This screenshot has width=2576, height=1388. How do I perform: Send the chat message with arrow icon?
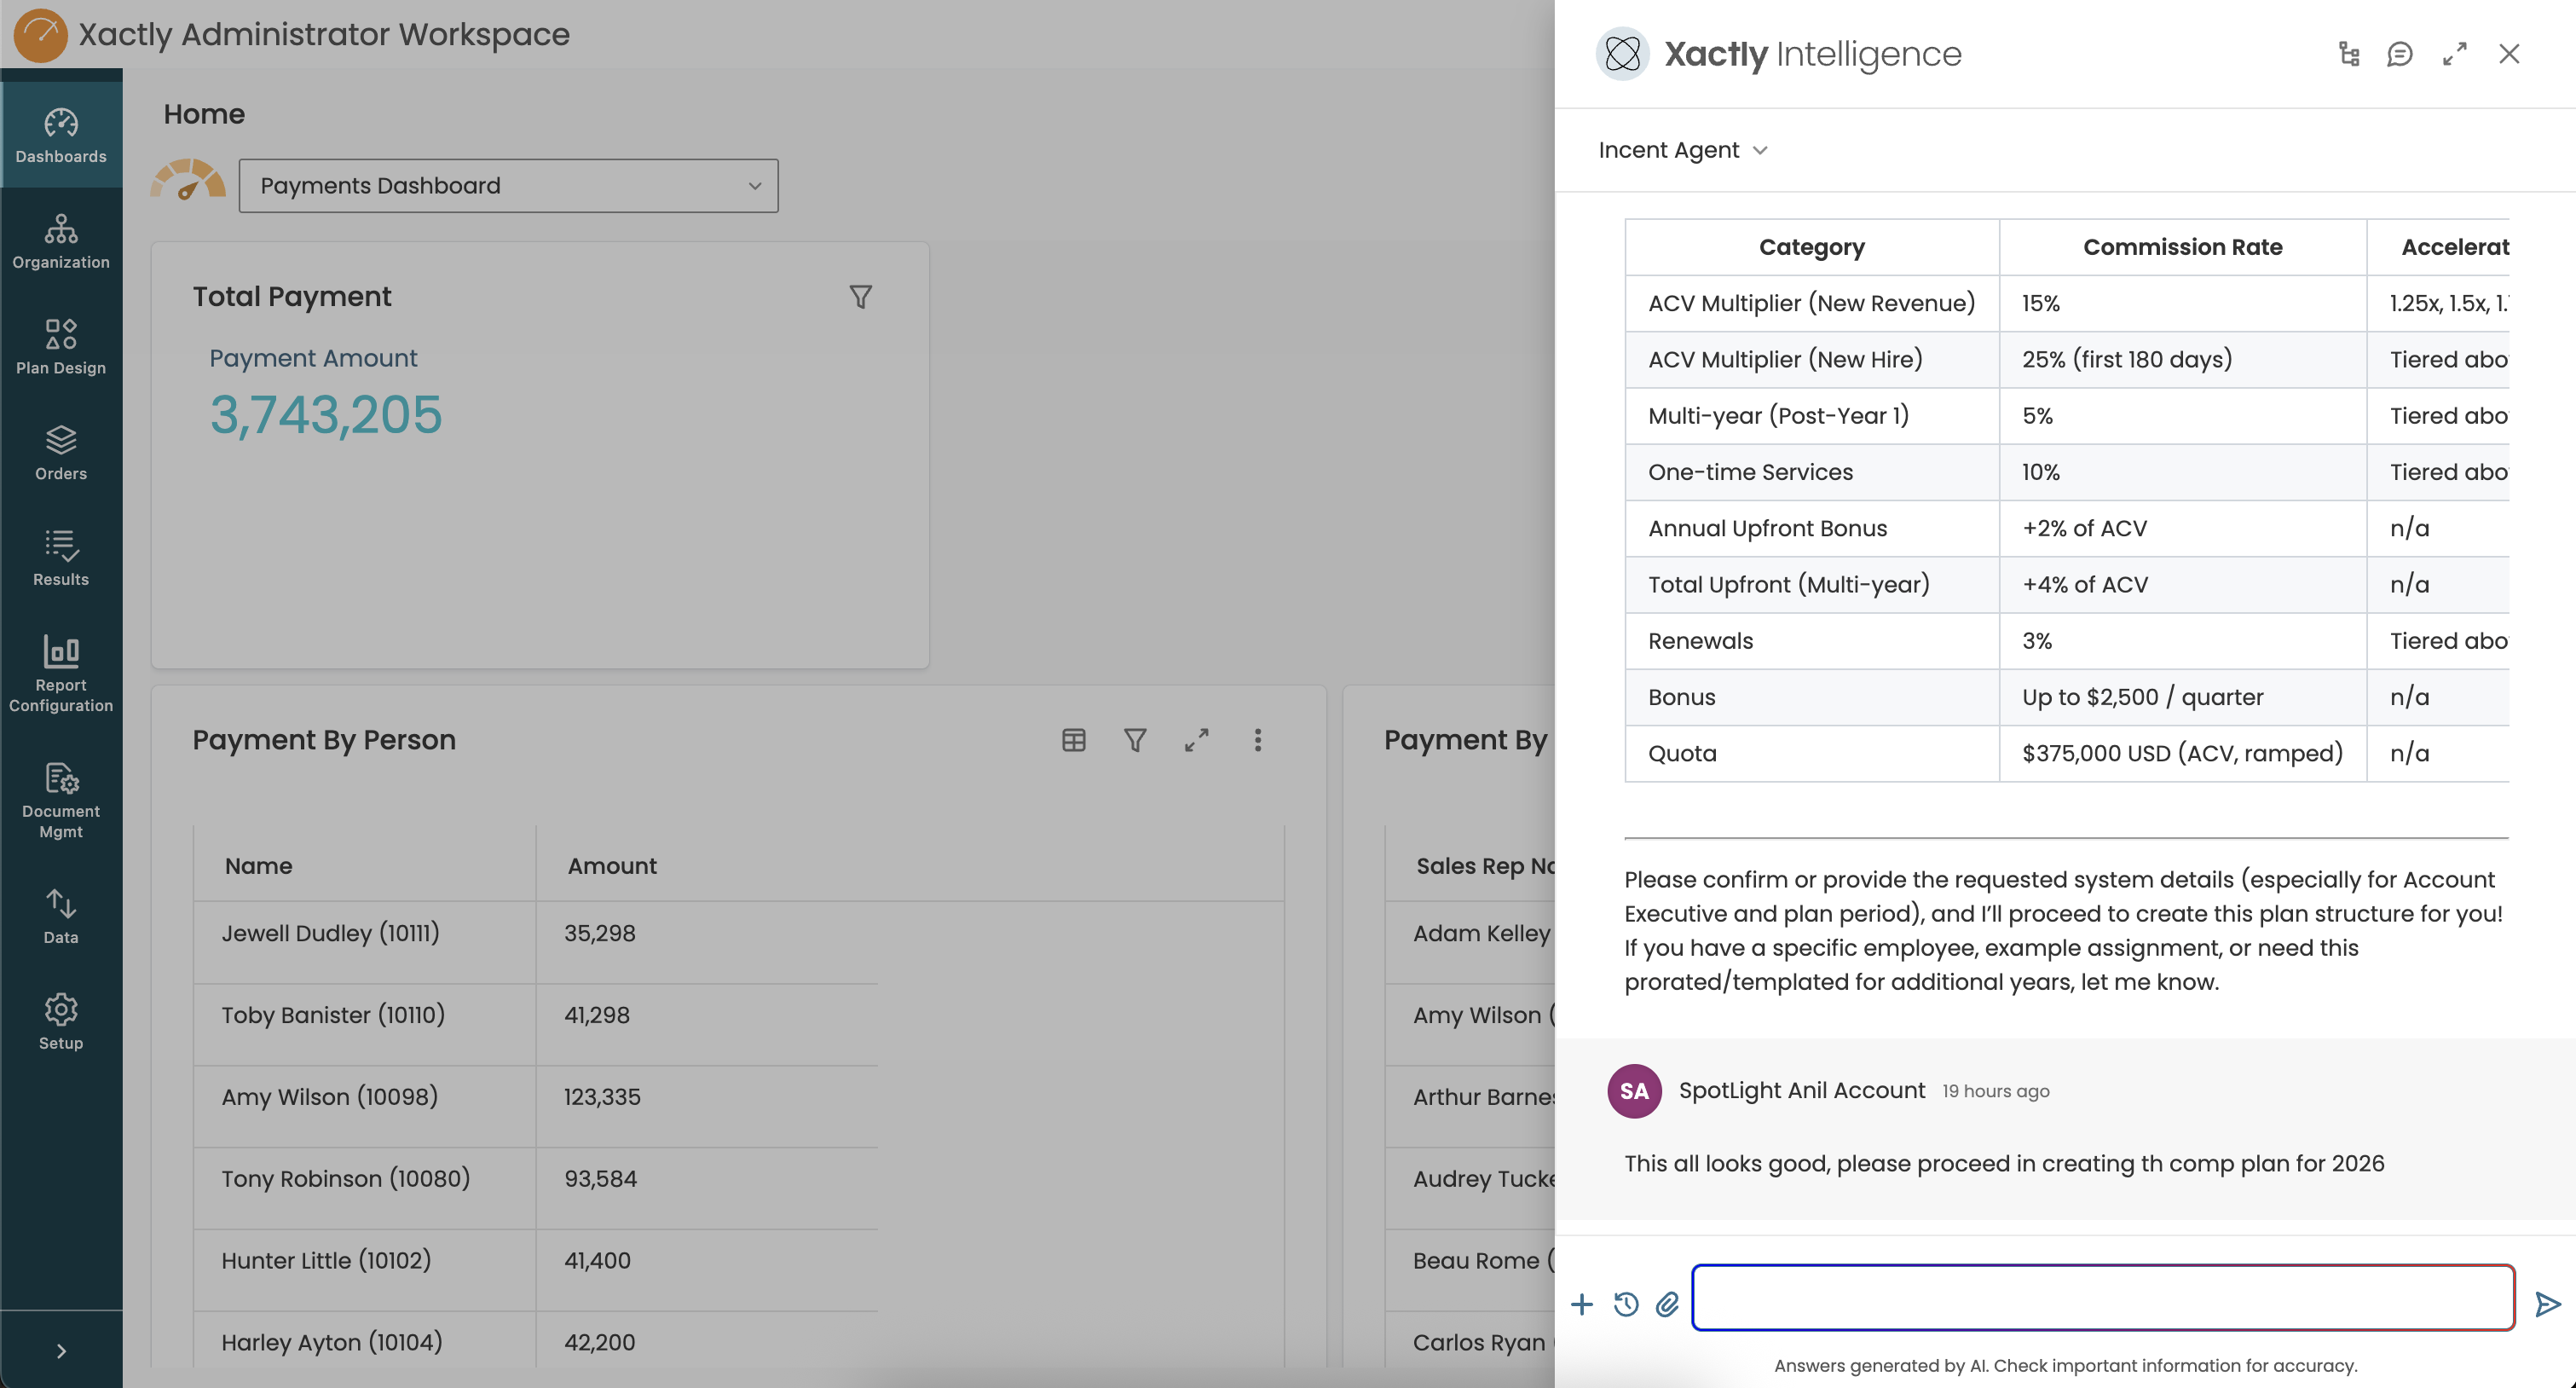[x=2547, y=1304]
